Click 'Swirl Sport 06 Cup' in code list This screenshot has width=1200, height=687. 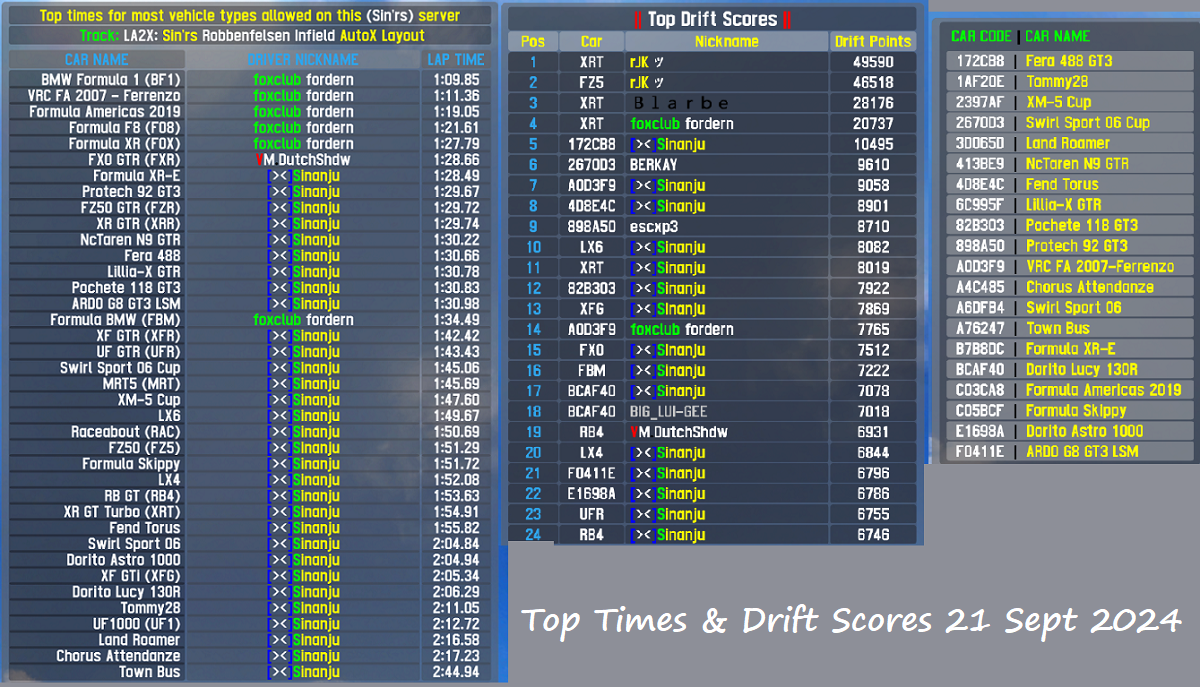tap(1088, 123)
